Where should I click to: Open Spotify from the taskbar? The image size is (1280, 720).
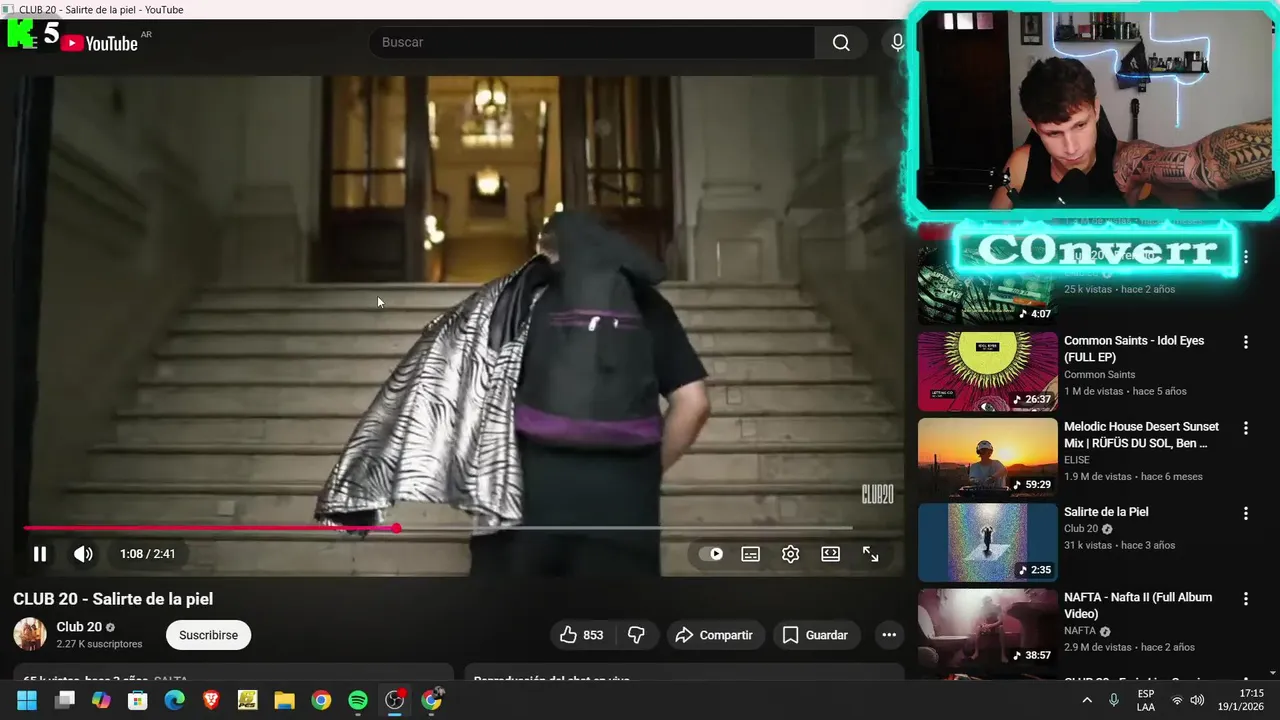358,700
